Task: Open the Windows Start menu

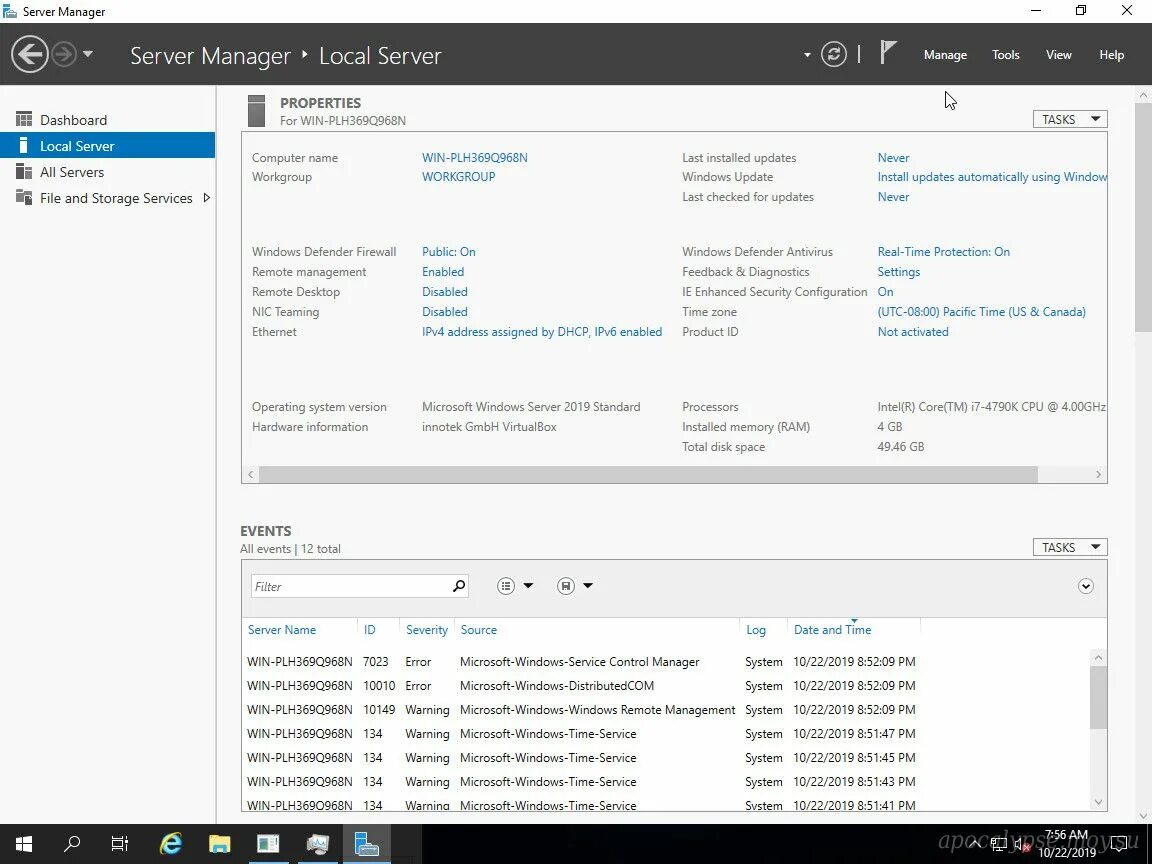Action: 24,843
